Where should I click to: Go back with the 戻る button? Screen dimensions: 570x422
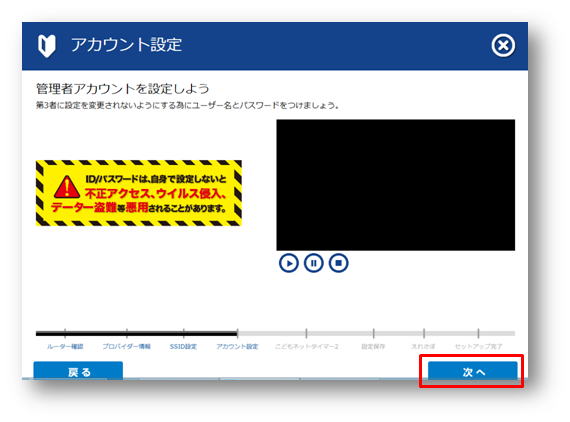pos(78,371)
